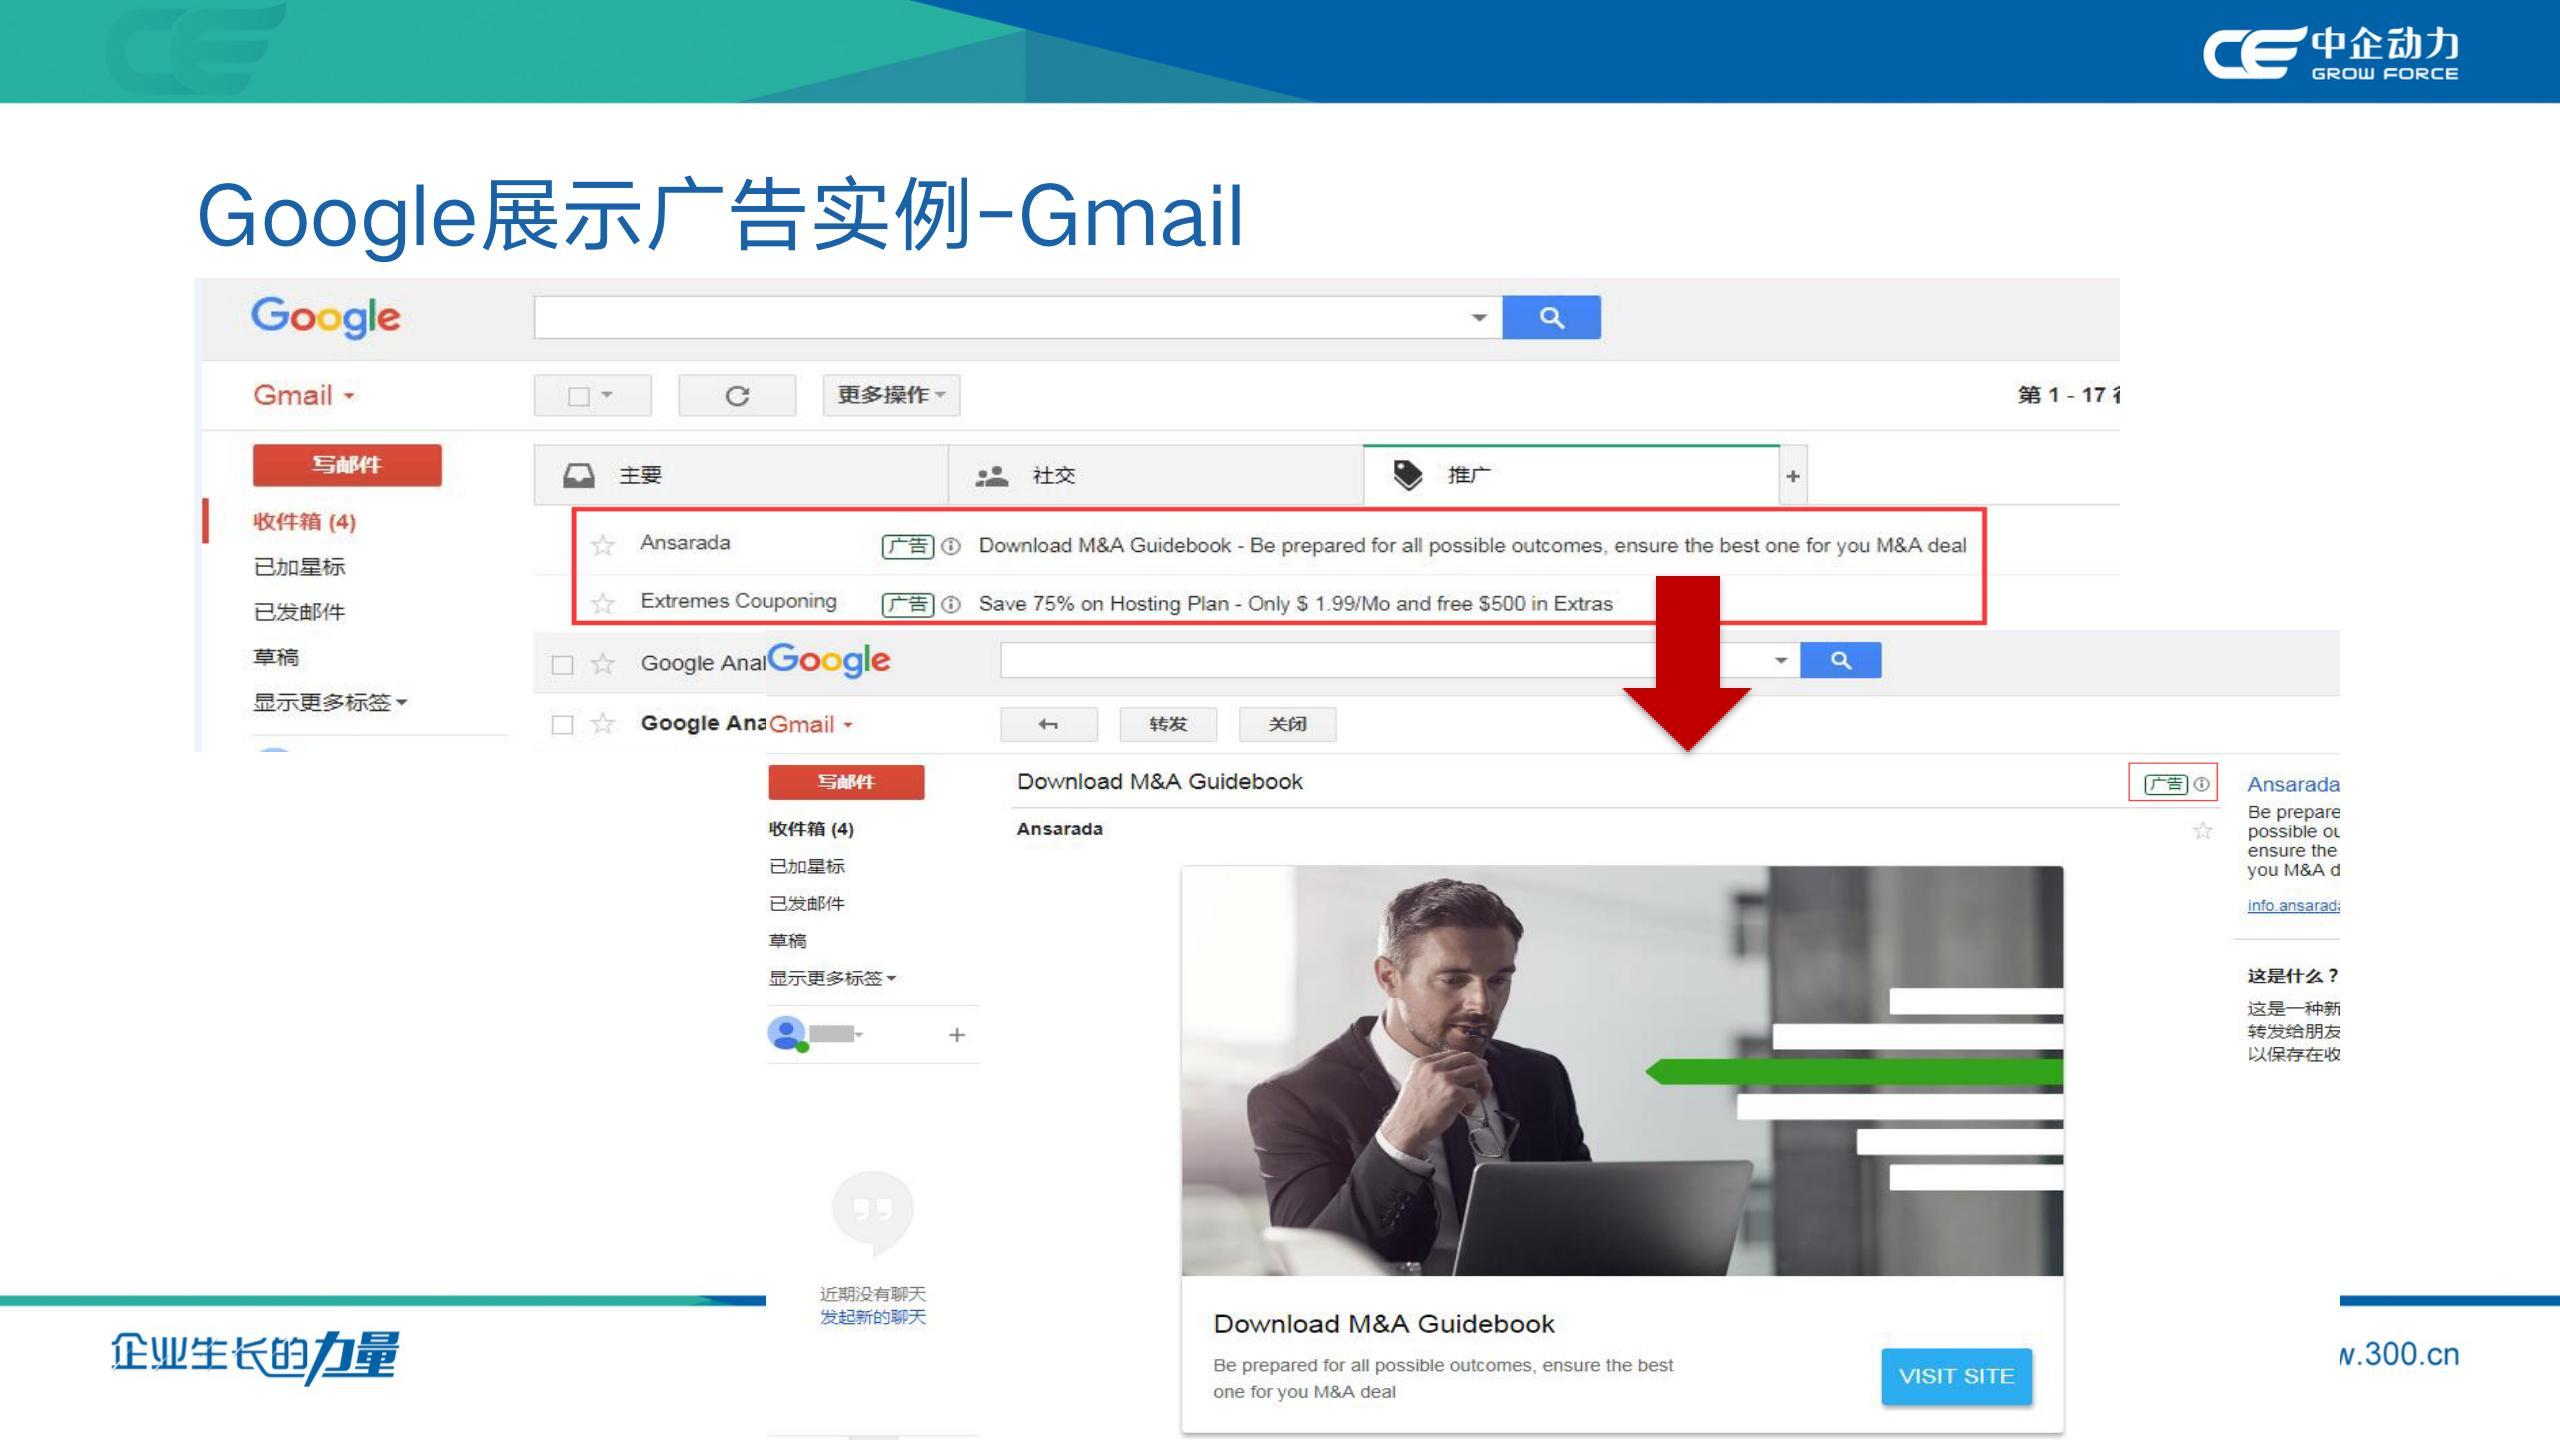Viewport: 2560px width, 1440px height.
Task: Click the user avatar in chat section
Action: coord(787,1034)
